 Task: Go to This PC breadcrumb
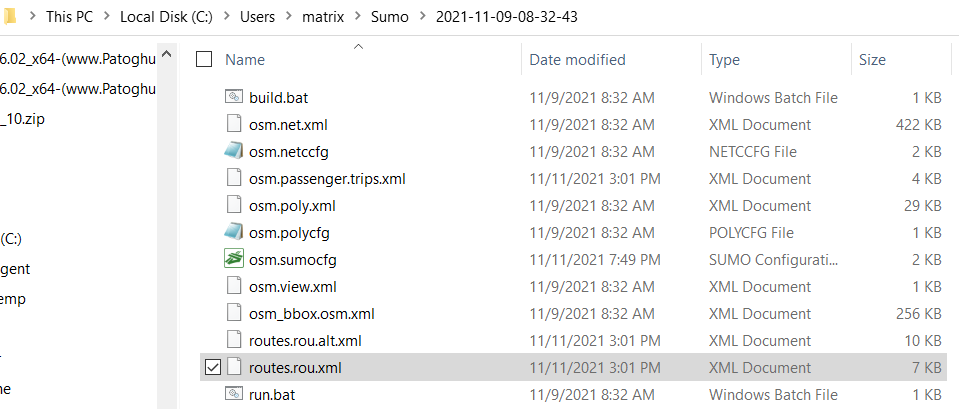[73, 17]
